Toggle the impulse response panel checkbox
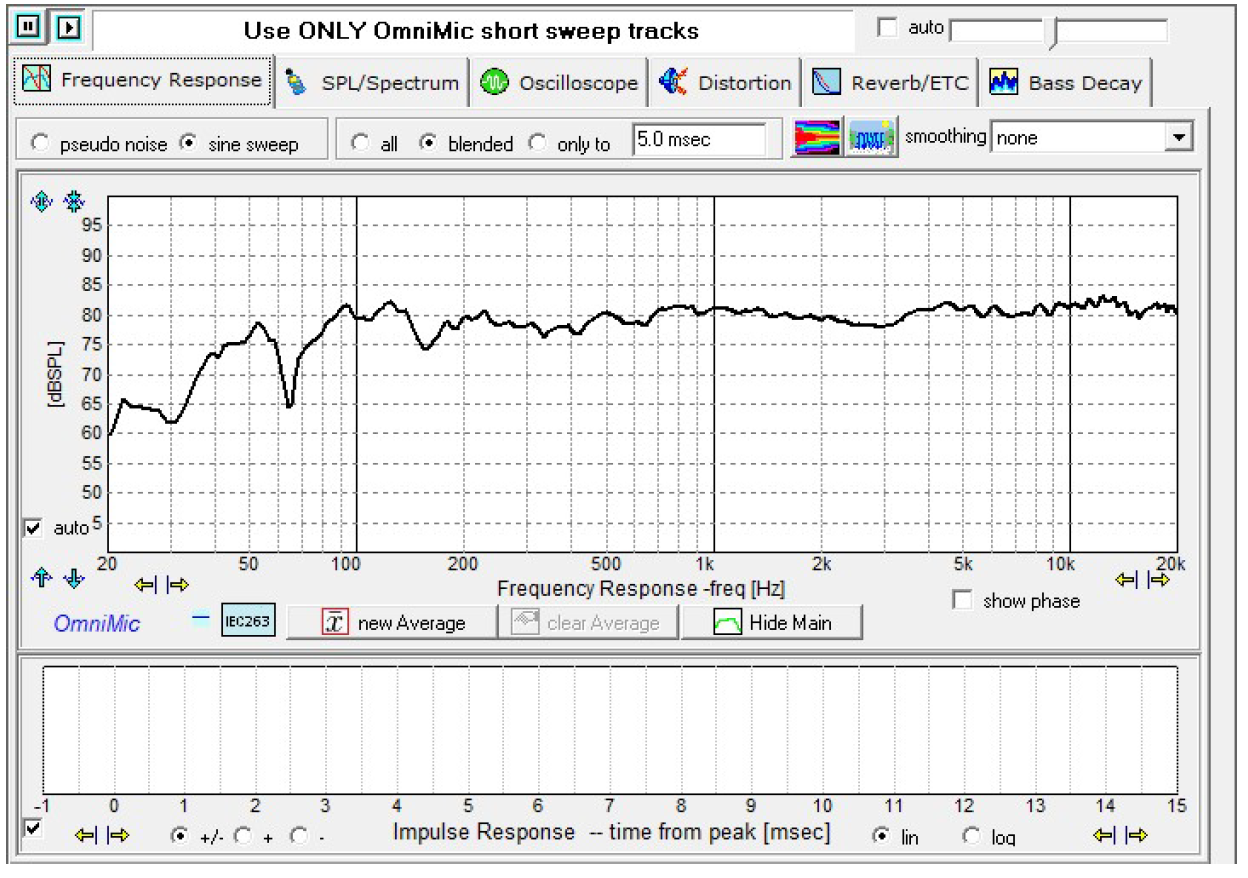 (33, 830)
